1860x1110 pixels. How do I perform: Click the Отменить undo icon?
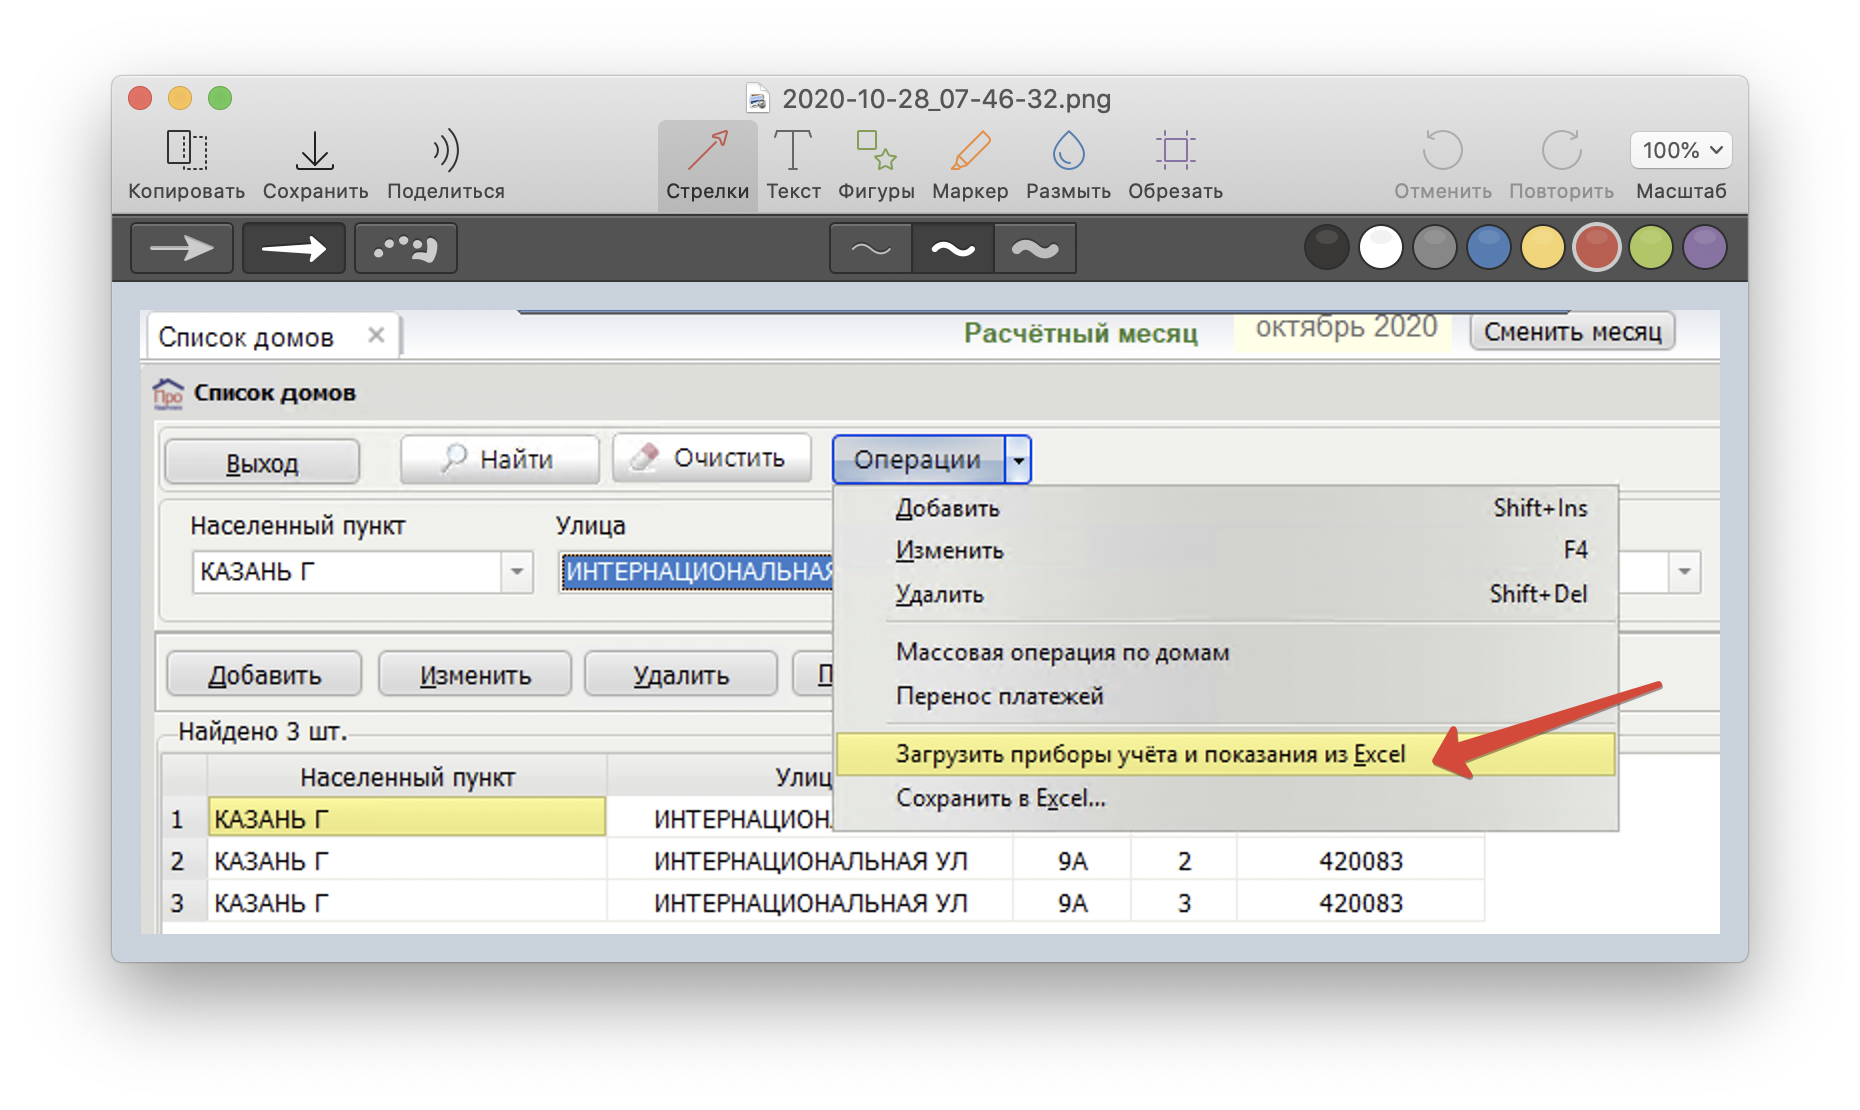click(1443, 150)
